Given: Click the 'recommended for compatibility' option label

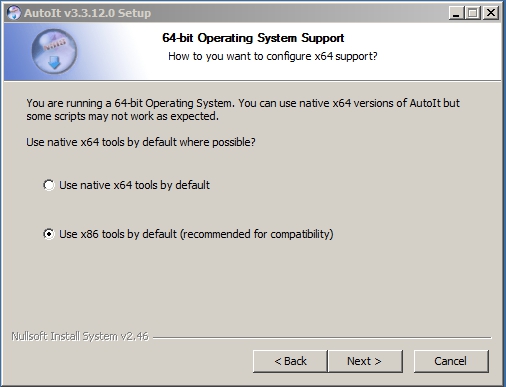Looking at the screenshot, I should (x=196, y=234).
